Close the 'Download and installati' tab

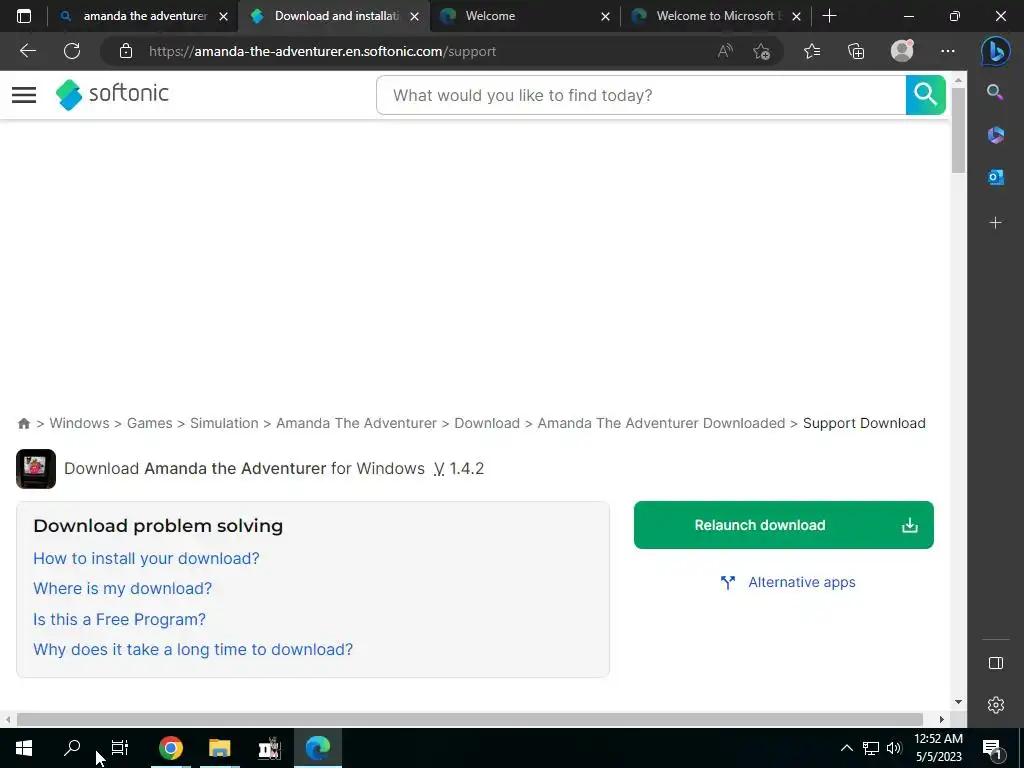click(x=414, y=16)
